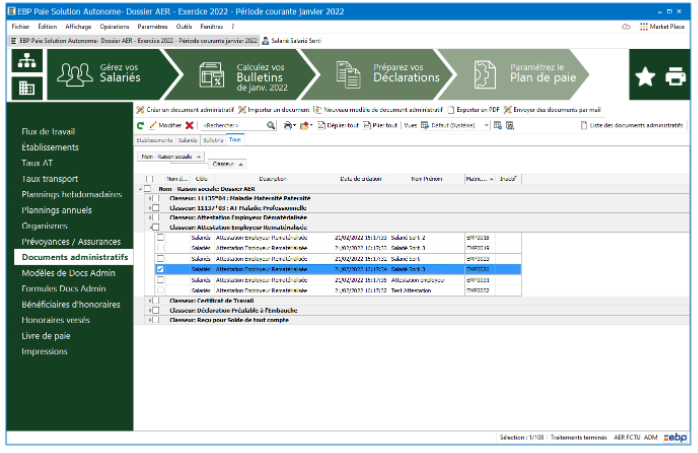Image resolution: width=698 pixels, height=453 pixels.
Task: Click Envoyer des documents par mail
Action: [x=552, y=109]
